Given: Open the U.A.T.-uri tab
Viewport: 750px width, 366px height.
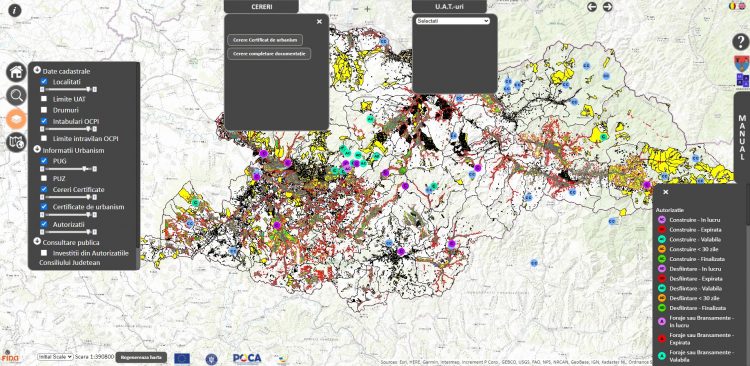Looking at the screenshot, I should [449, 7].
